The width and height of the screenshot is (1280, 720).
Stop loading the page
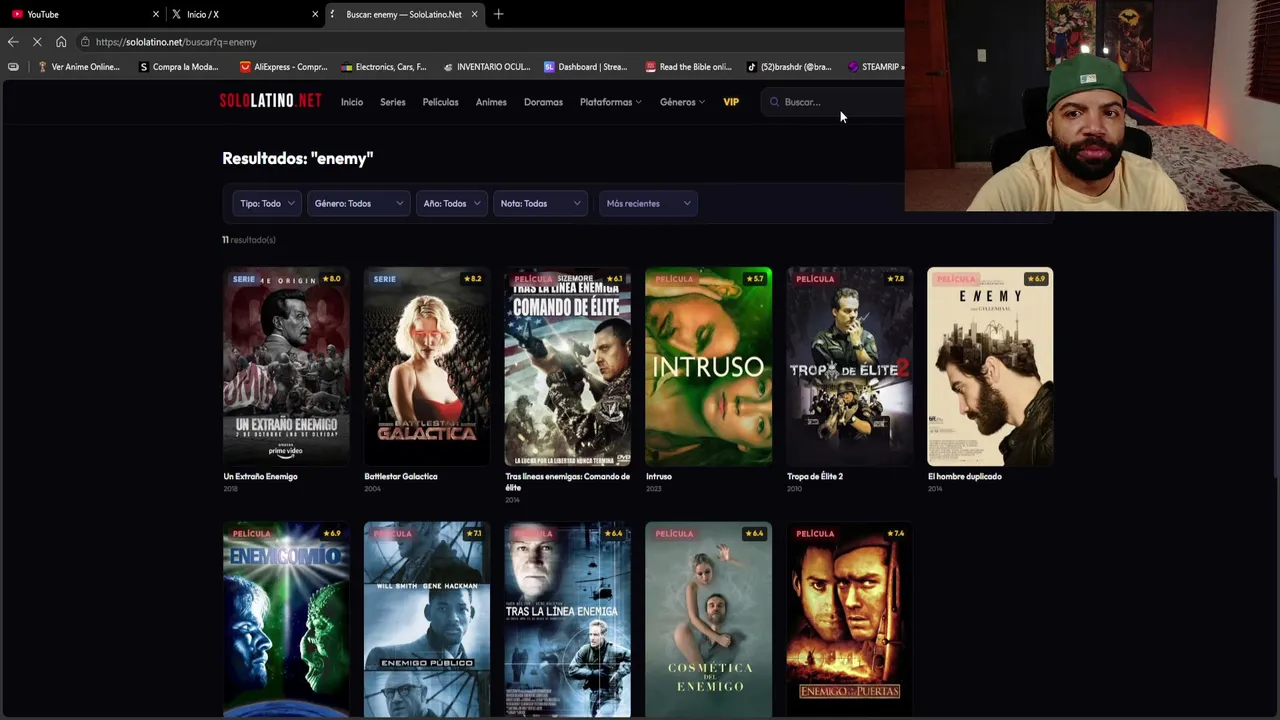pos(37,42)
